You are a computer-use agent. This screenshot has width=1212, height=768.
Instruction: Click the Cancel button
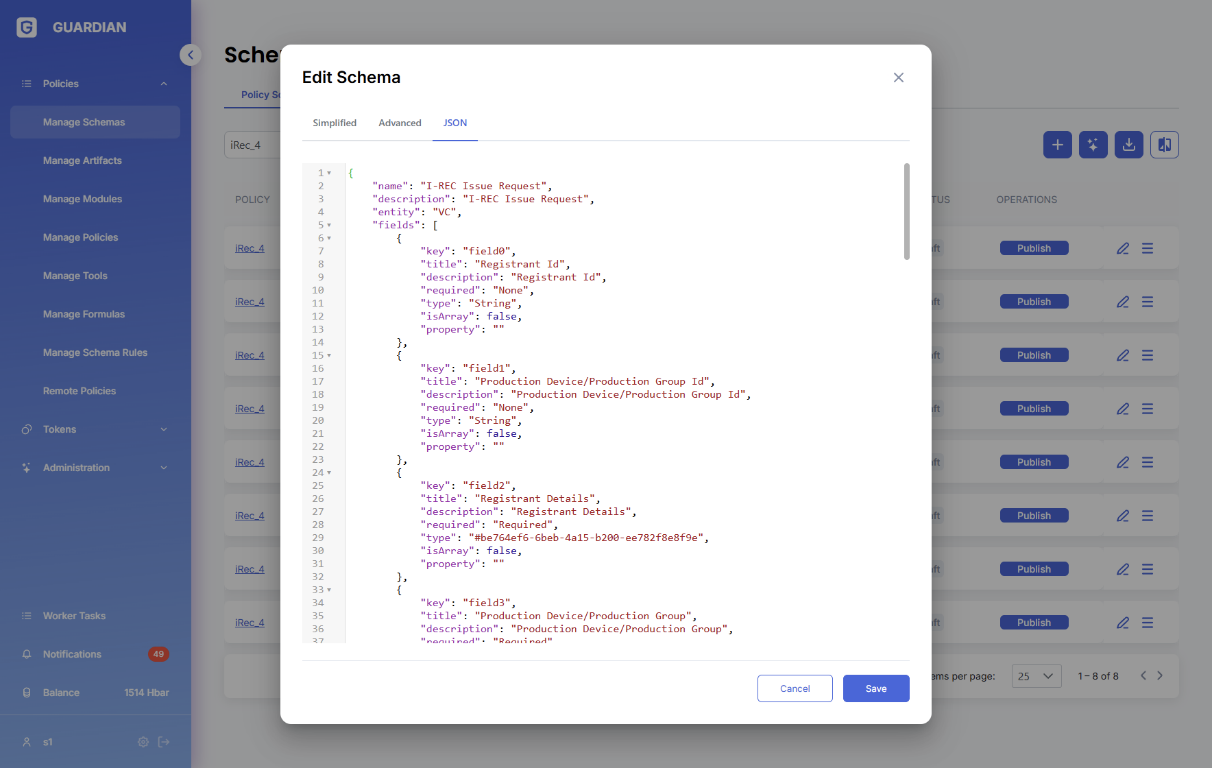(x=794, y=688)
